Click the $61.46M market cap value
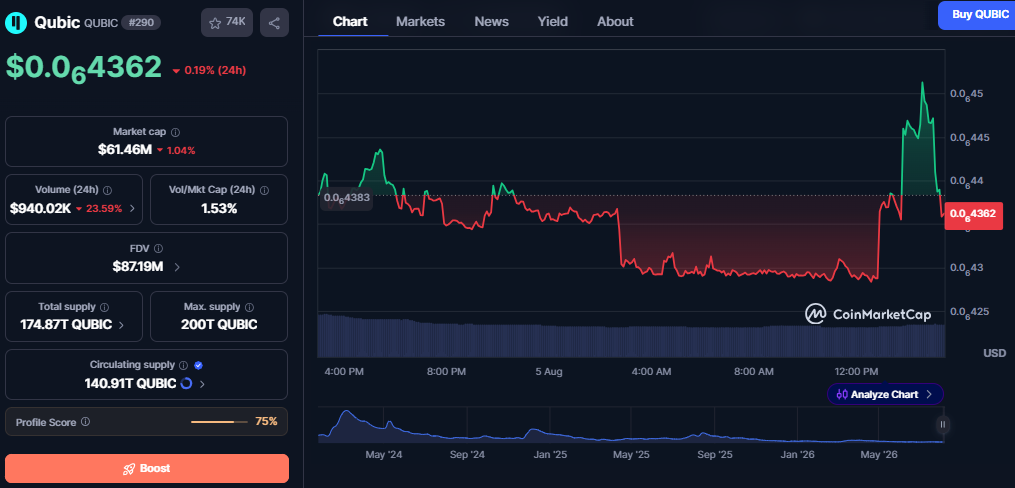 click(x=125, y=150)
